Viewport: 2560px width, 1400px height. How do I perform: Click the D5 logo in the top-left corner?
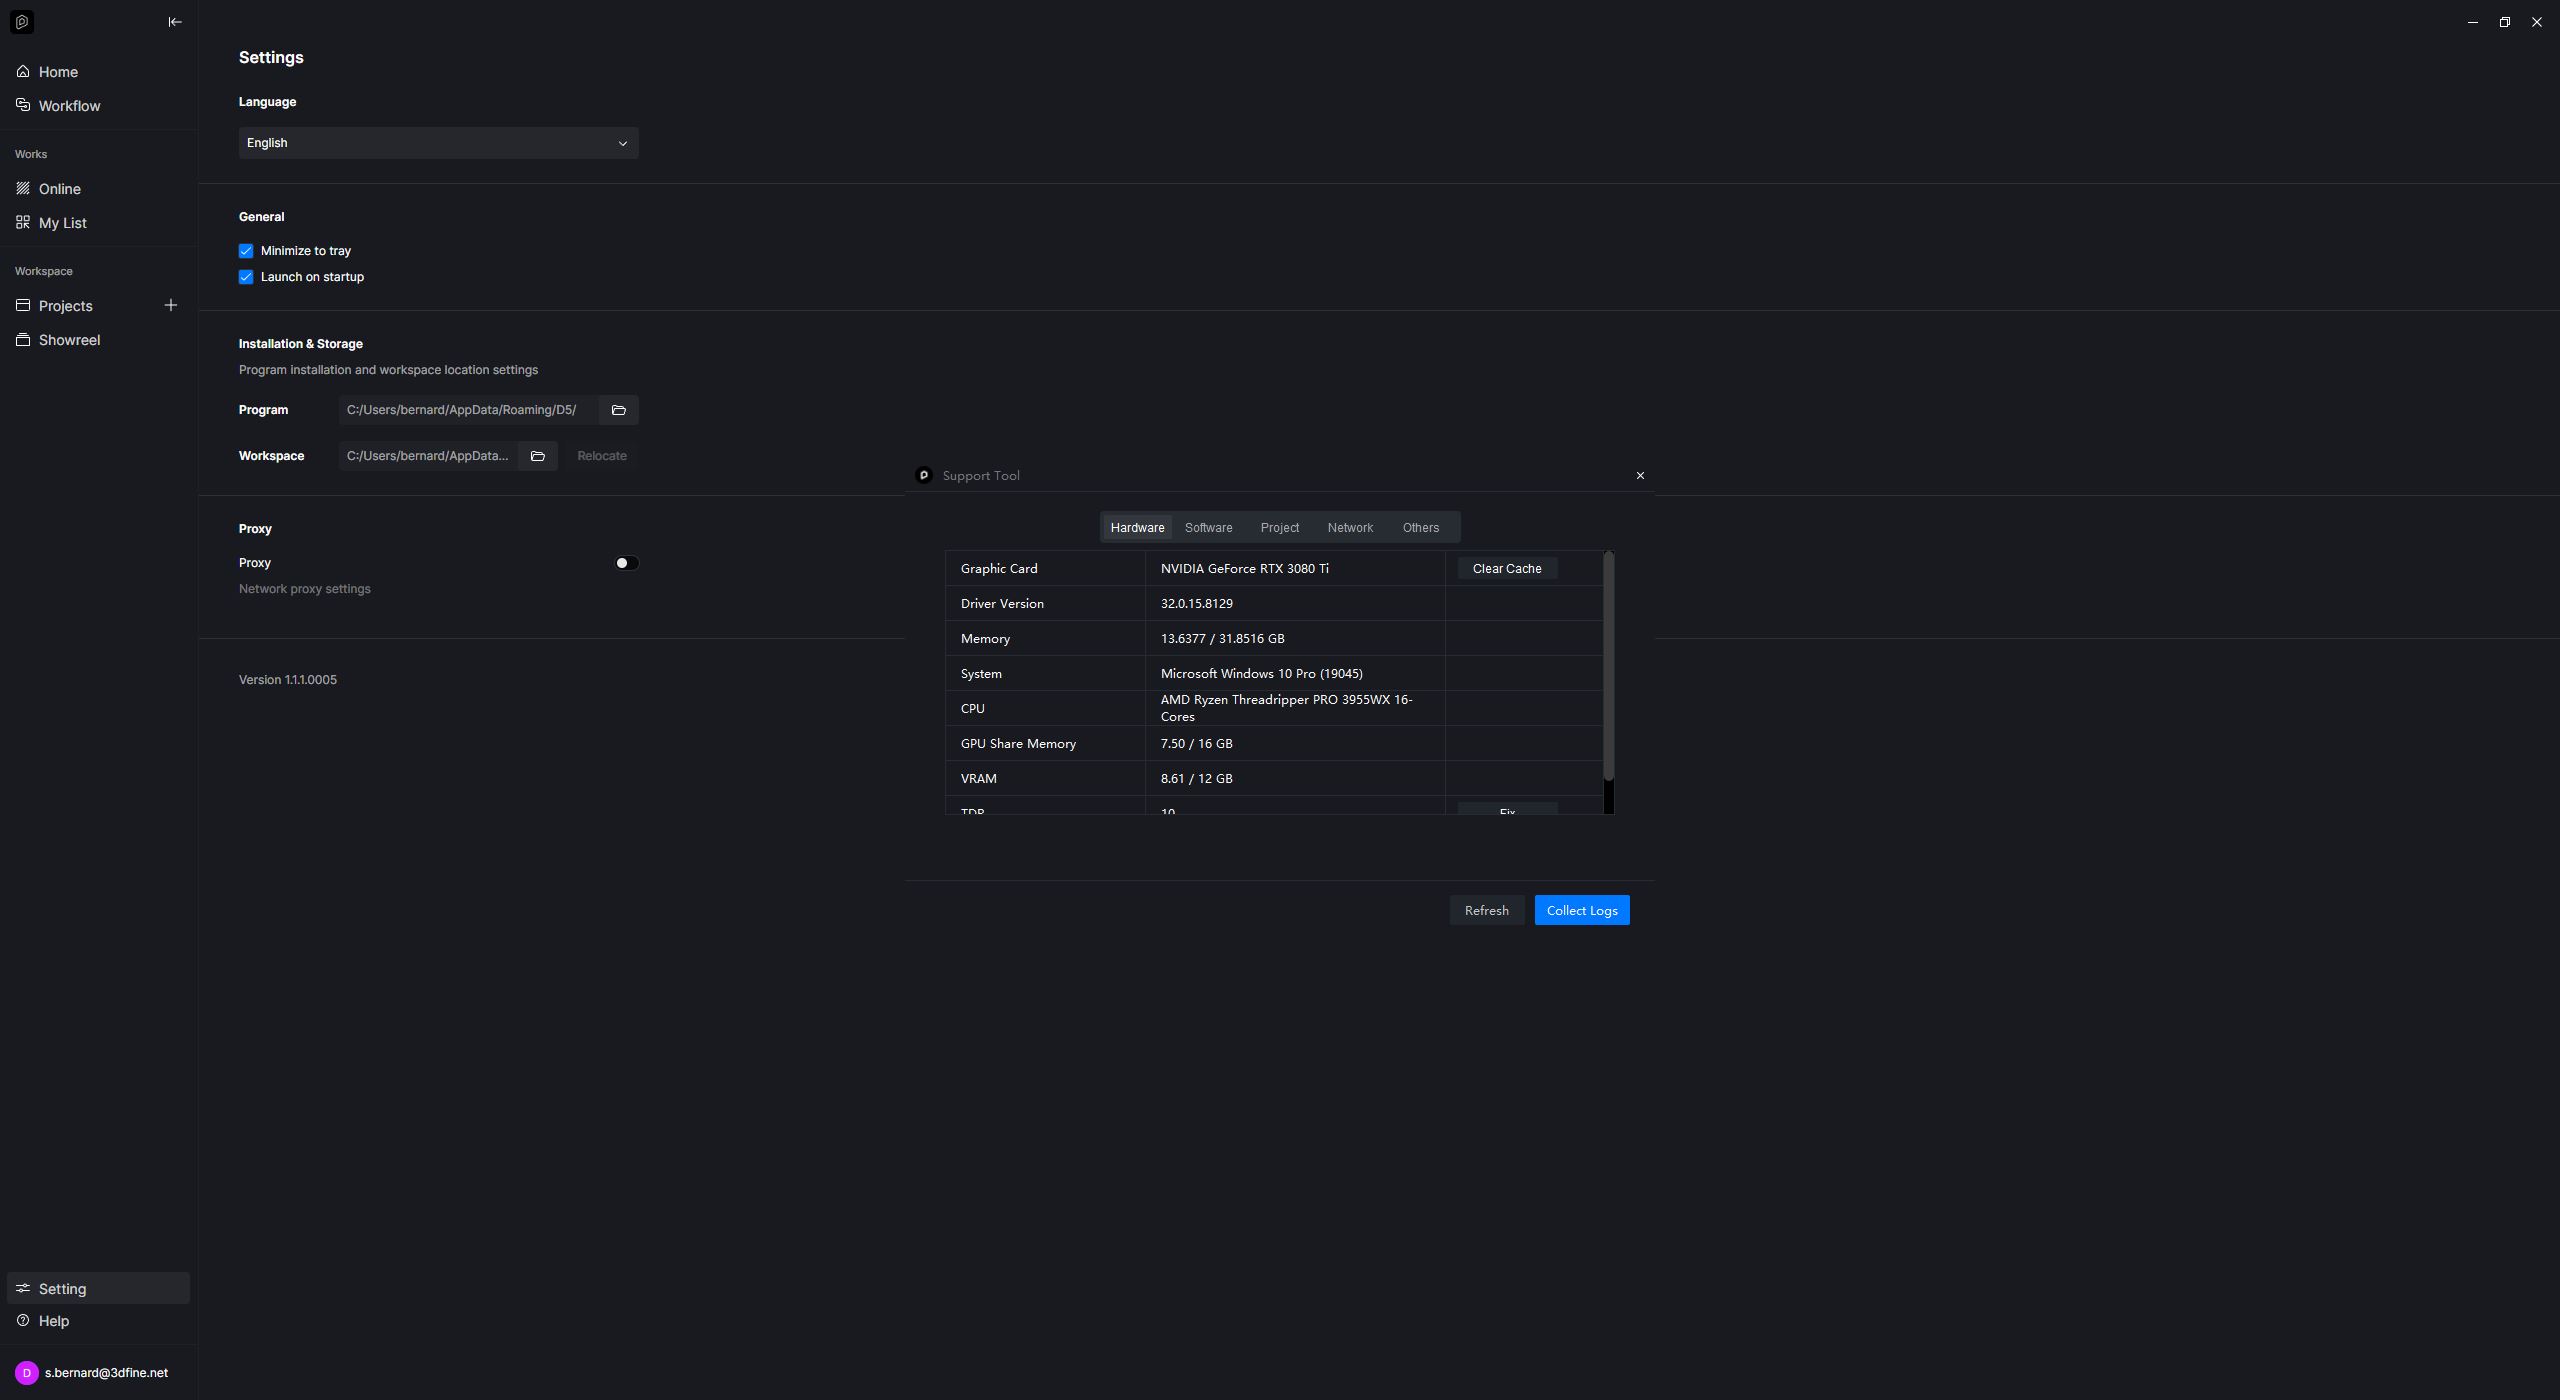pyautogui.click(x=22, y=22)
